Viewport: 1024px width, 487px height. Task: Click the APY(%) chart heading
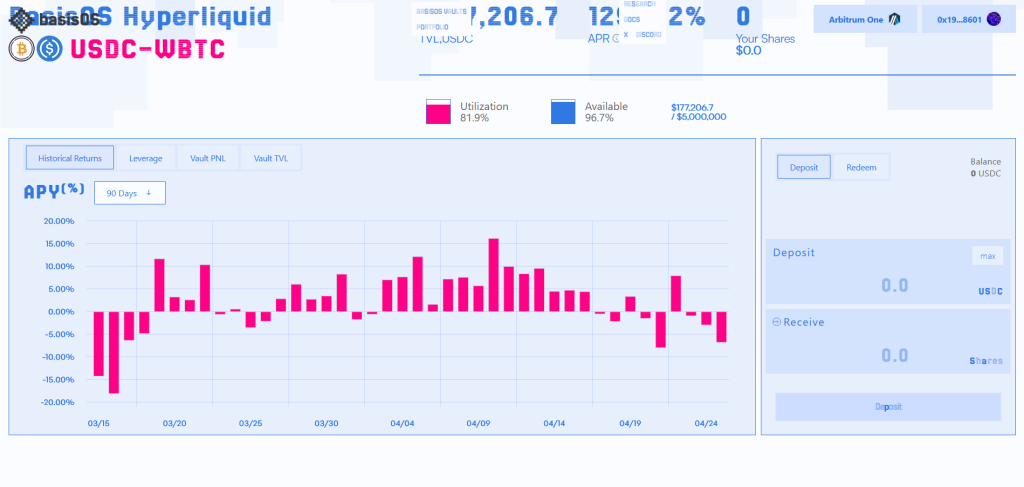[54, 191]
